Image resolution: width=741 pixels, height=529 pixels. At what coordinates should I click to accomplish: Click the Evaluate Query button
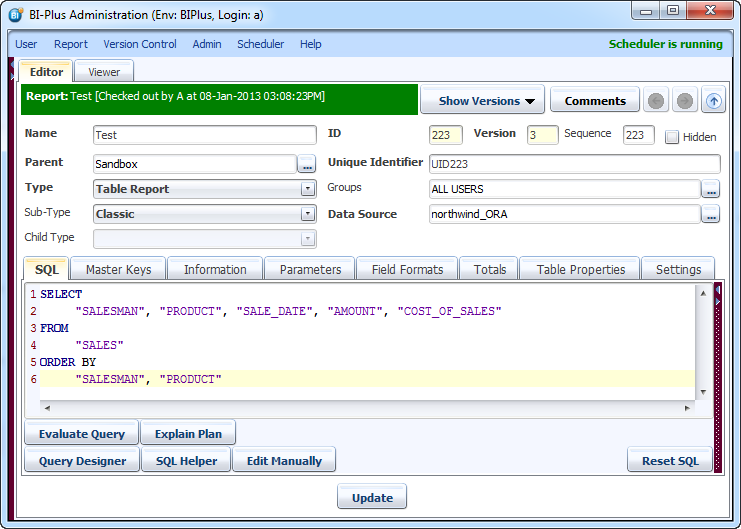[82, 434]
